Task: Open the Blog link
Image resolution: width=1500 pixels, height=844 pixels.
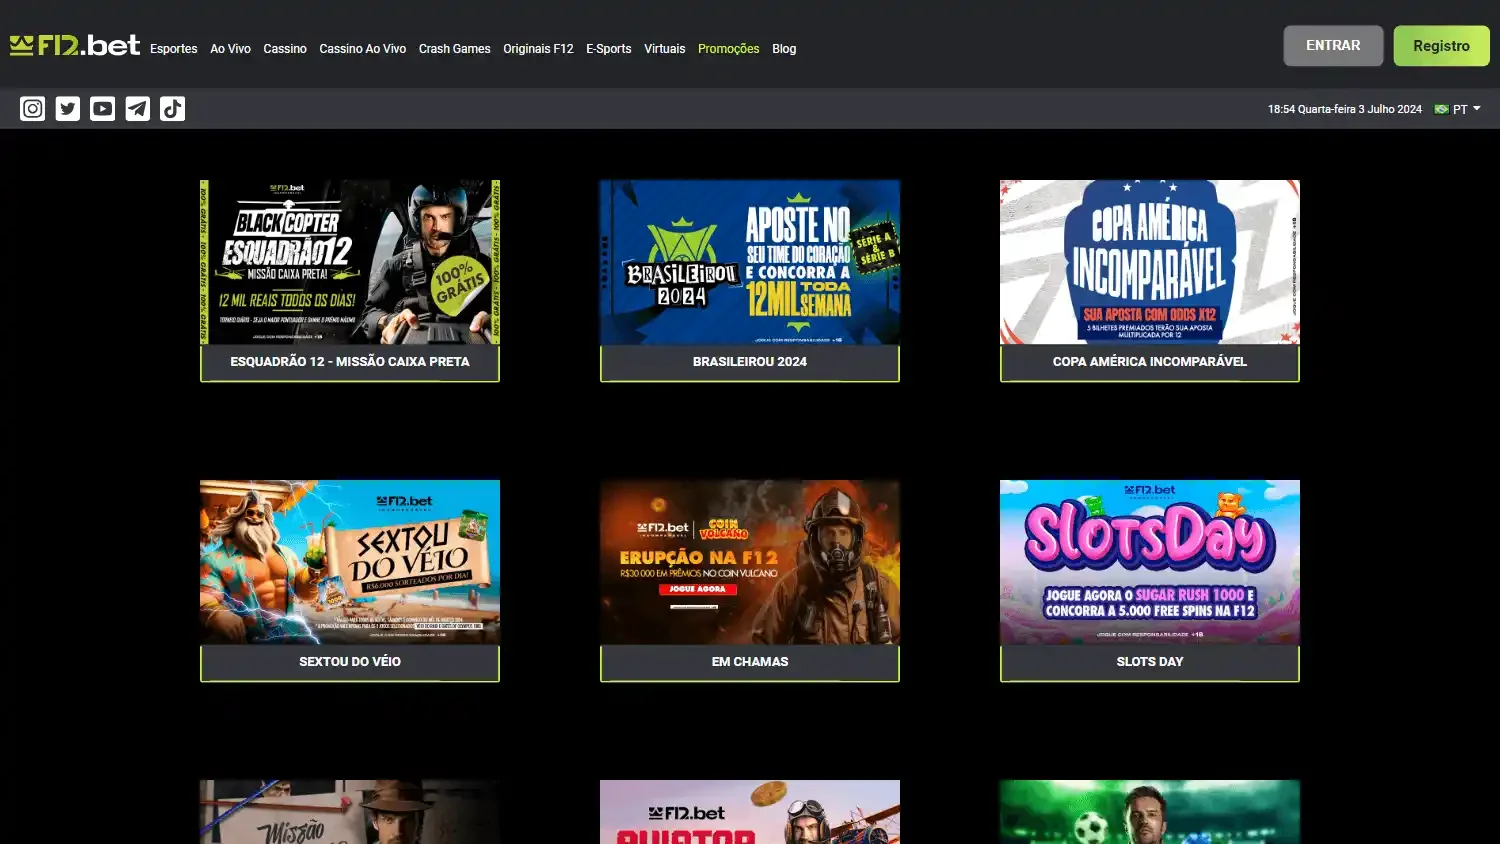Action: (784, 48)
